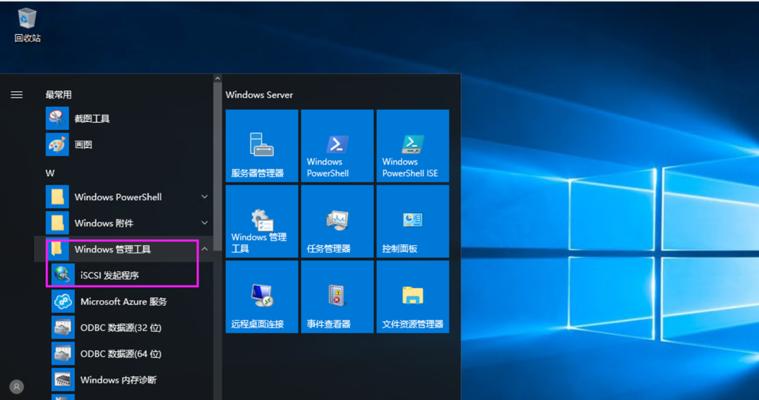Open ODBC 数据源(32 位)

click(131, 327)
